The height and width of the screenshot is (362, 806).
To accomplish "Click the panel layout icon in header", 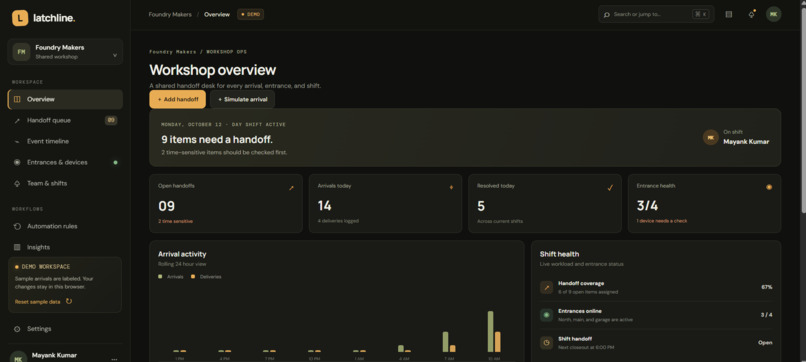I will coord(728,14).
